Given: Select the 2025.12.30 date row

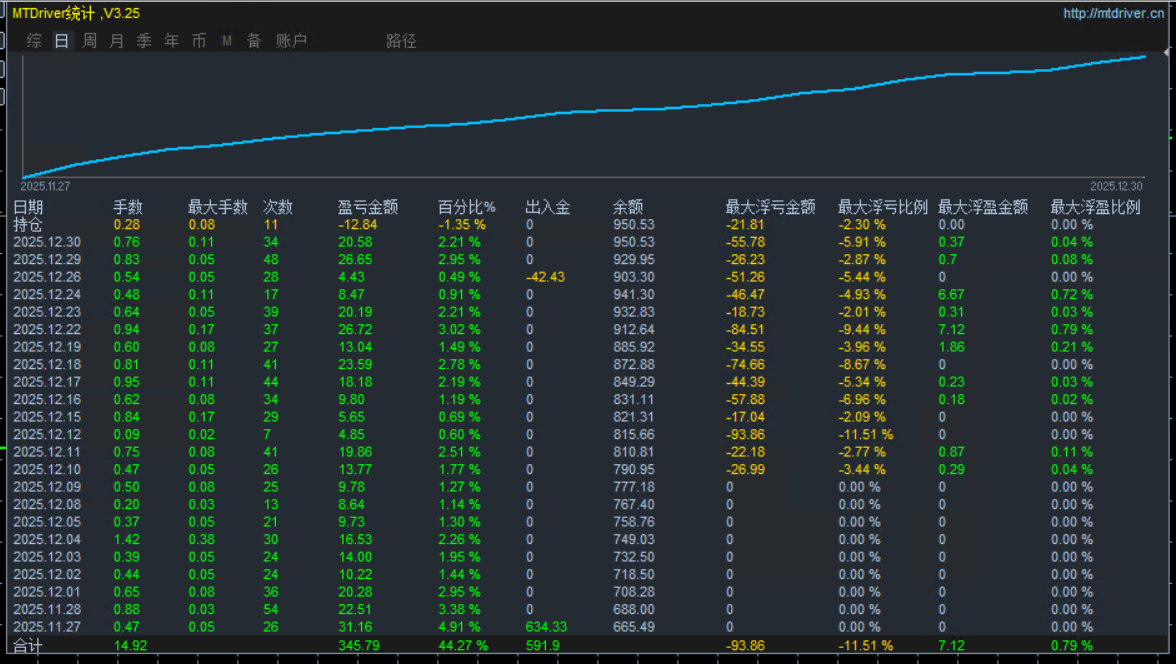Looking at the screenshot, I should pos(588,242).
